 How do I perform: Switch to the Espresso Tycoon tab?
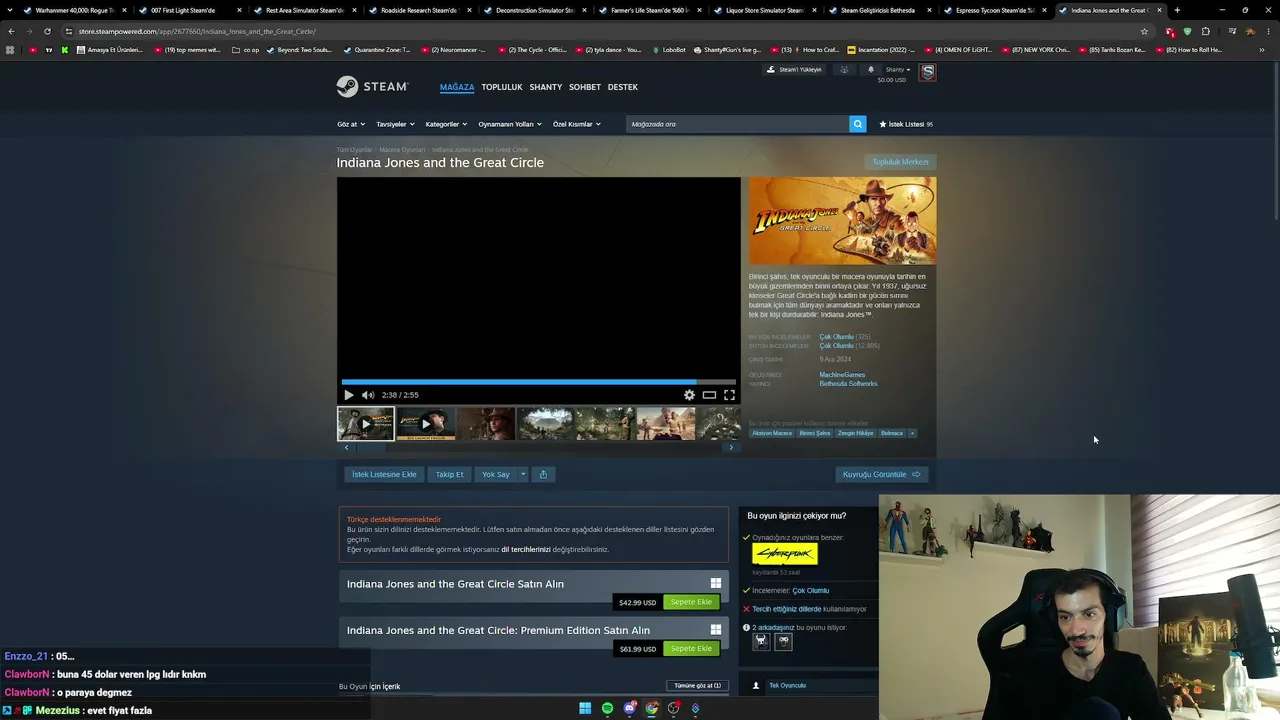(x=993, y=10)
